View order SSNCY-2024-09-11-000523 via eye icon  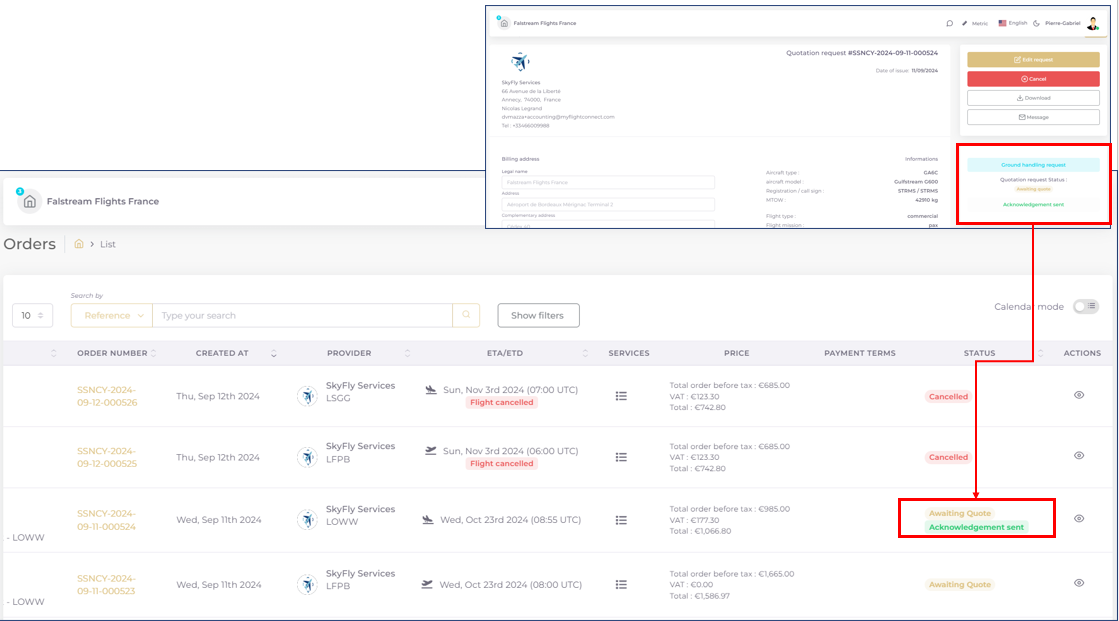pyautogui.click(x=1079, y=582)
